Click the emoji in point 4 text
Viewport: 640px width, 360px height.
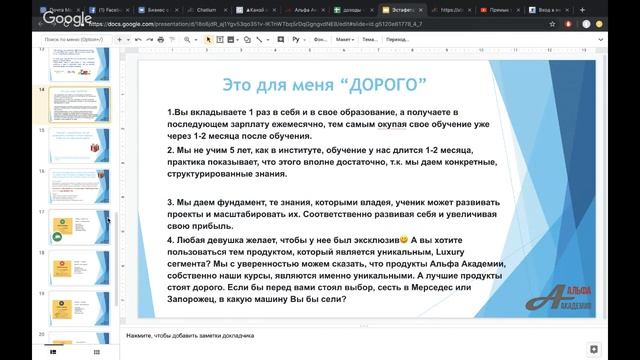pyautogui.click(x=404, y=240)
